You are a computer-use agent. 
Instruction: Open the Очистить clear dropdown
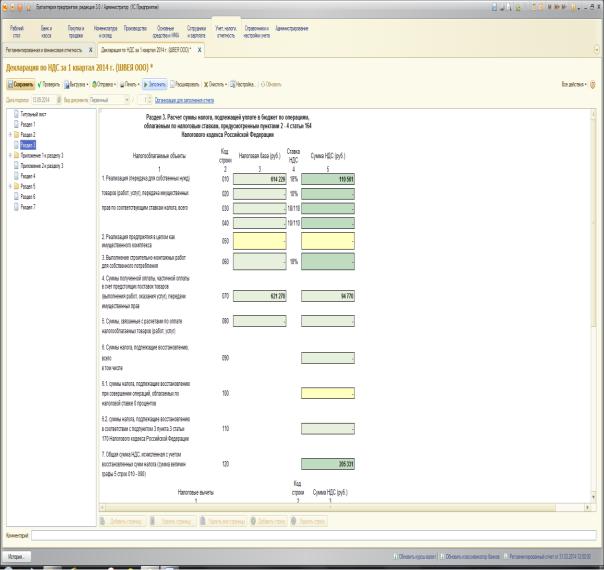coord(215,84)
